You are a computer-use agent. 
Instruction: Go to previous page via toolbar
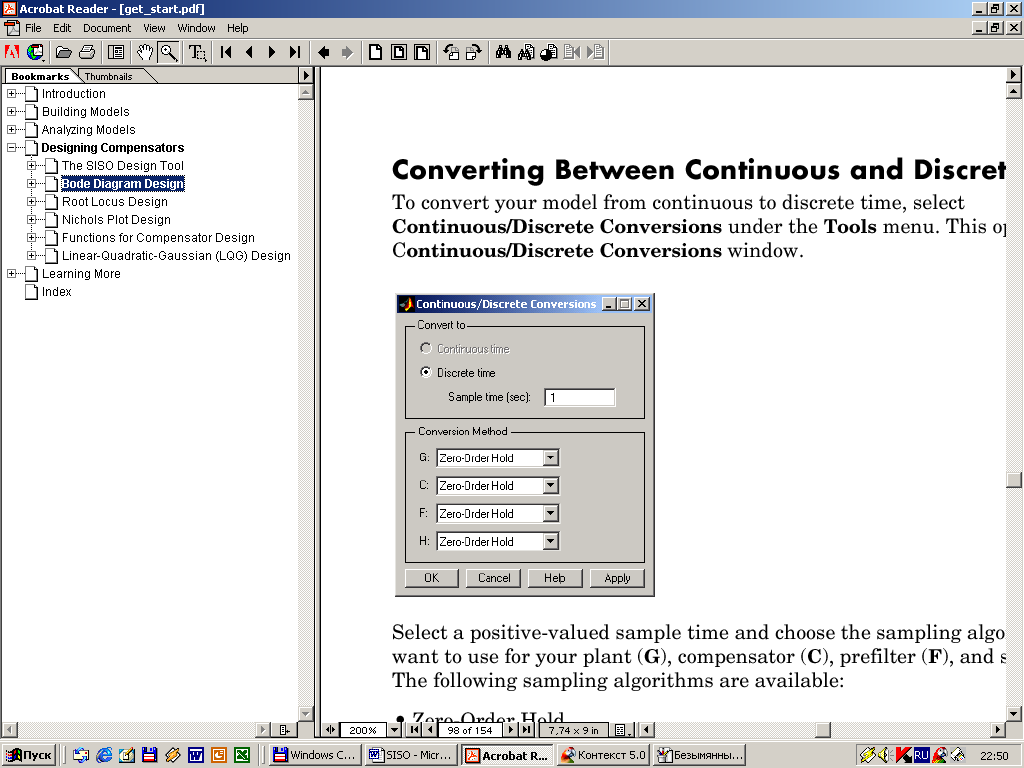(249, 52)
